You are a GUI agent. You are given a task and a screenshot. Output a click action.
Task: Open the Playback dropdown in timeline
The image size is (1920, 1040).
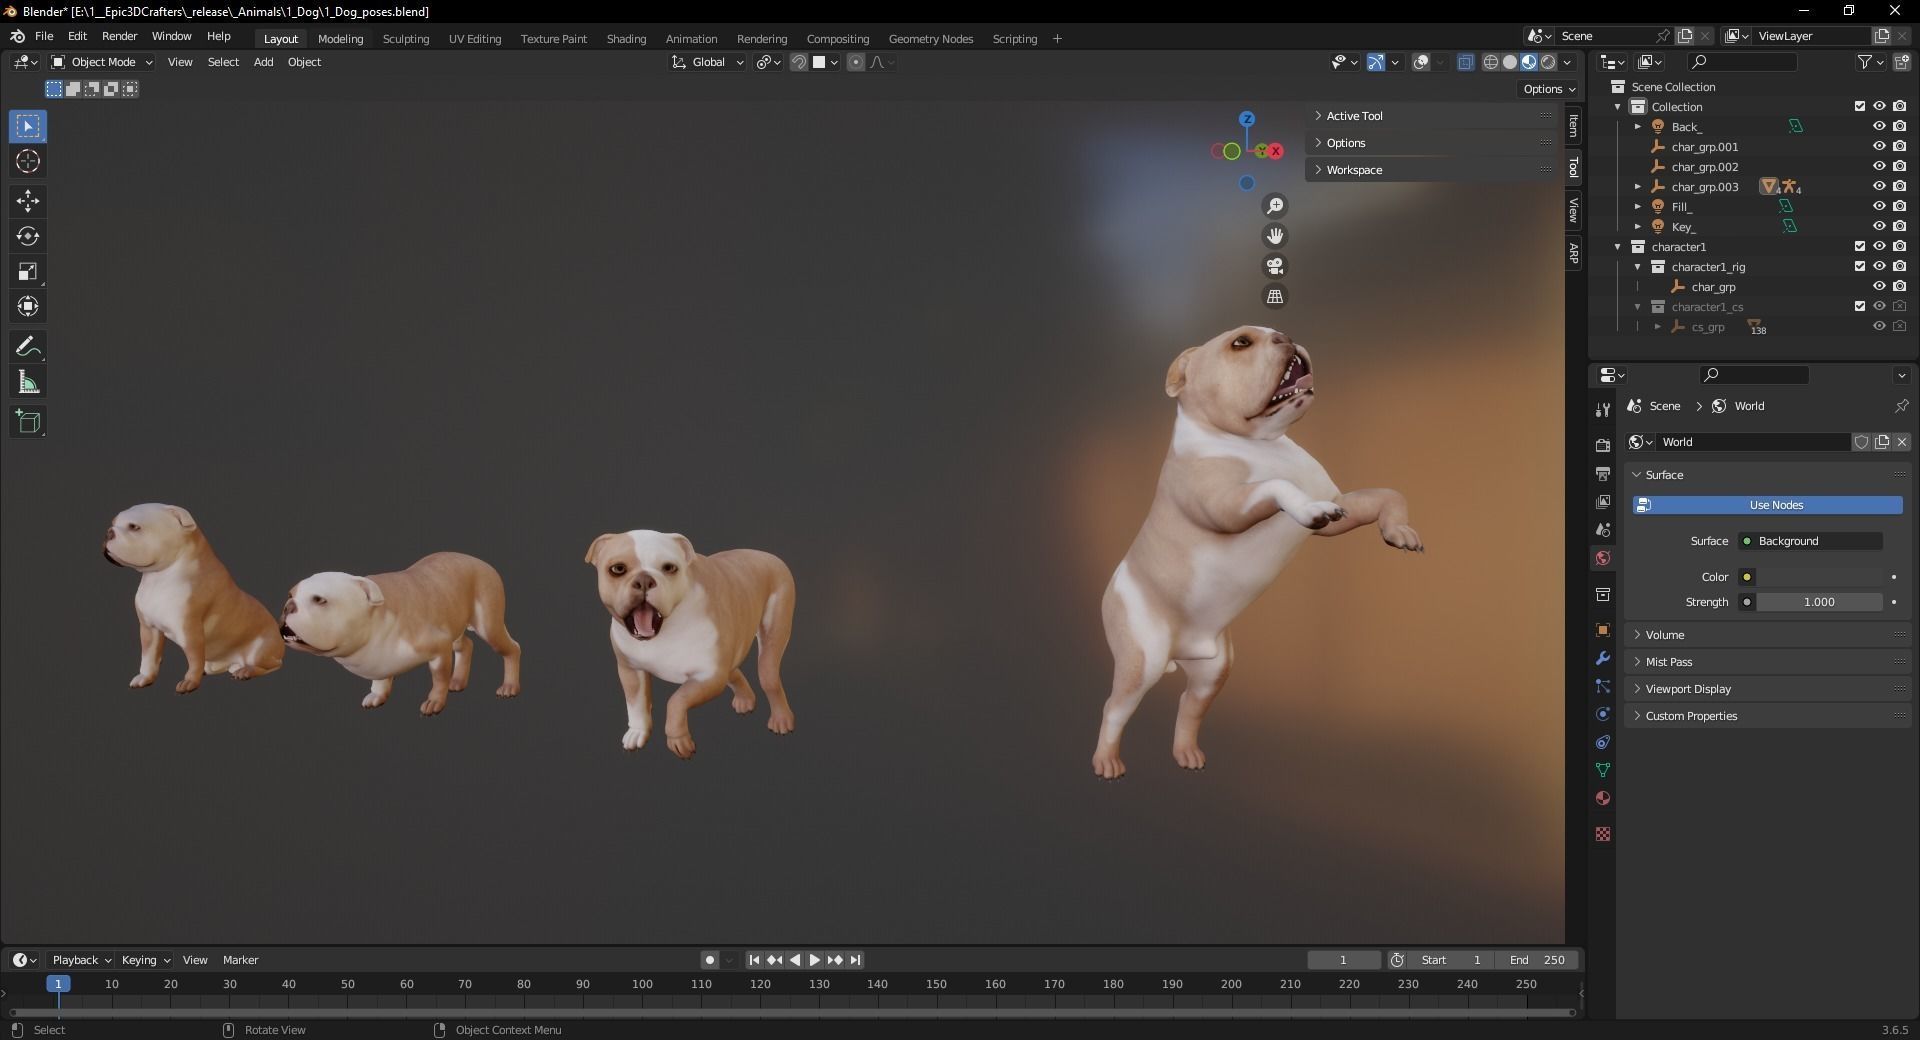pos(81,960)
